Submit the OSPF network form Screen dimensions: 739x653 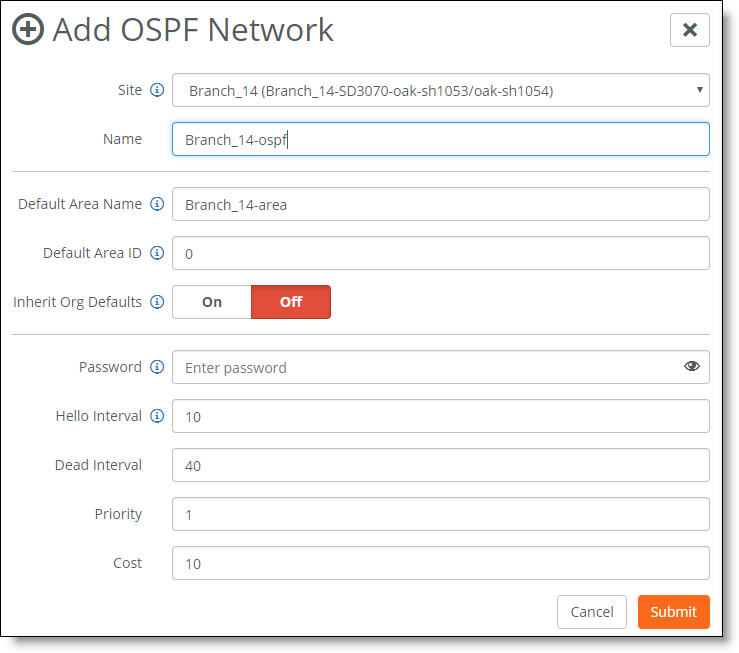673,612
